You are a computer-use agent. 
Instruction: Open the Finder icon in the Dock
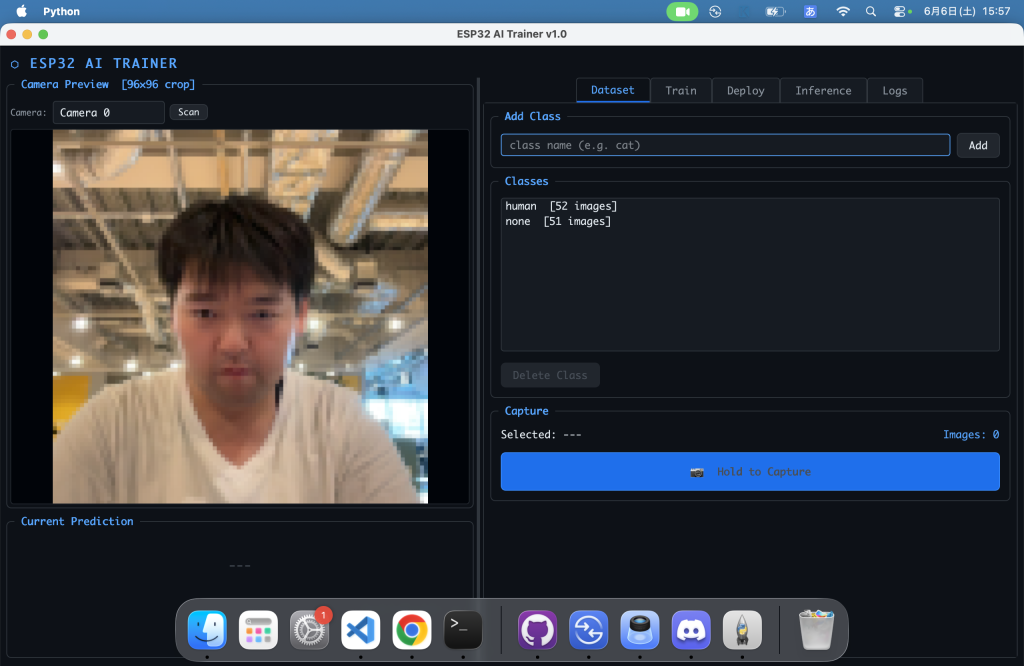pyautogui.click(x=207, y=630)
